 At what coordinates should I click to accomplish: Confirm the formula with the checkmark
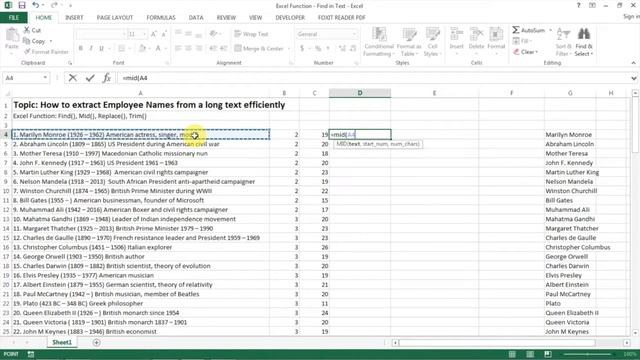(x=90, y=78)
